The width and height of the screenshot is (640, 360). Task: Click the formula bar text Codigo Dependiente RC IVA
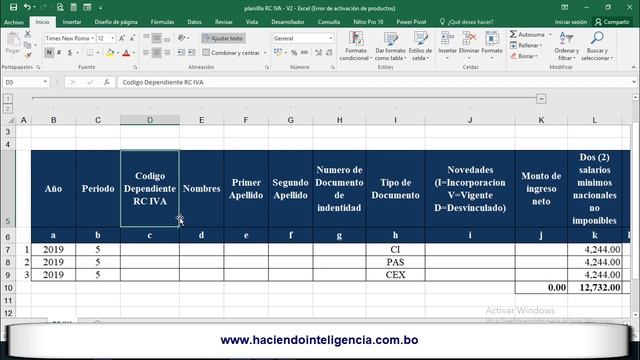pyautogui.click(x=163, y=82)
